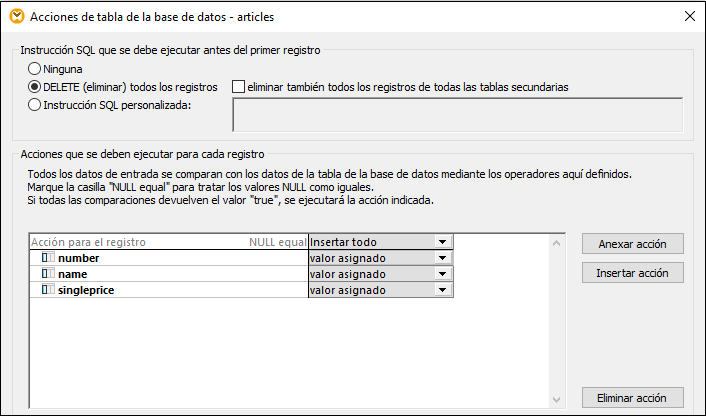Screen dimensions: 706x416
Task: Click the Anexar acción button
Action: pos(632,244)
